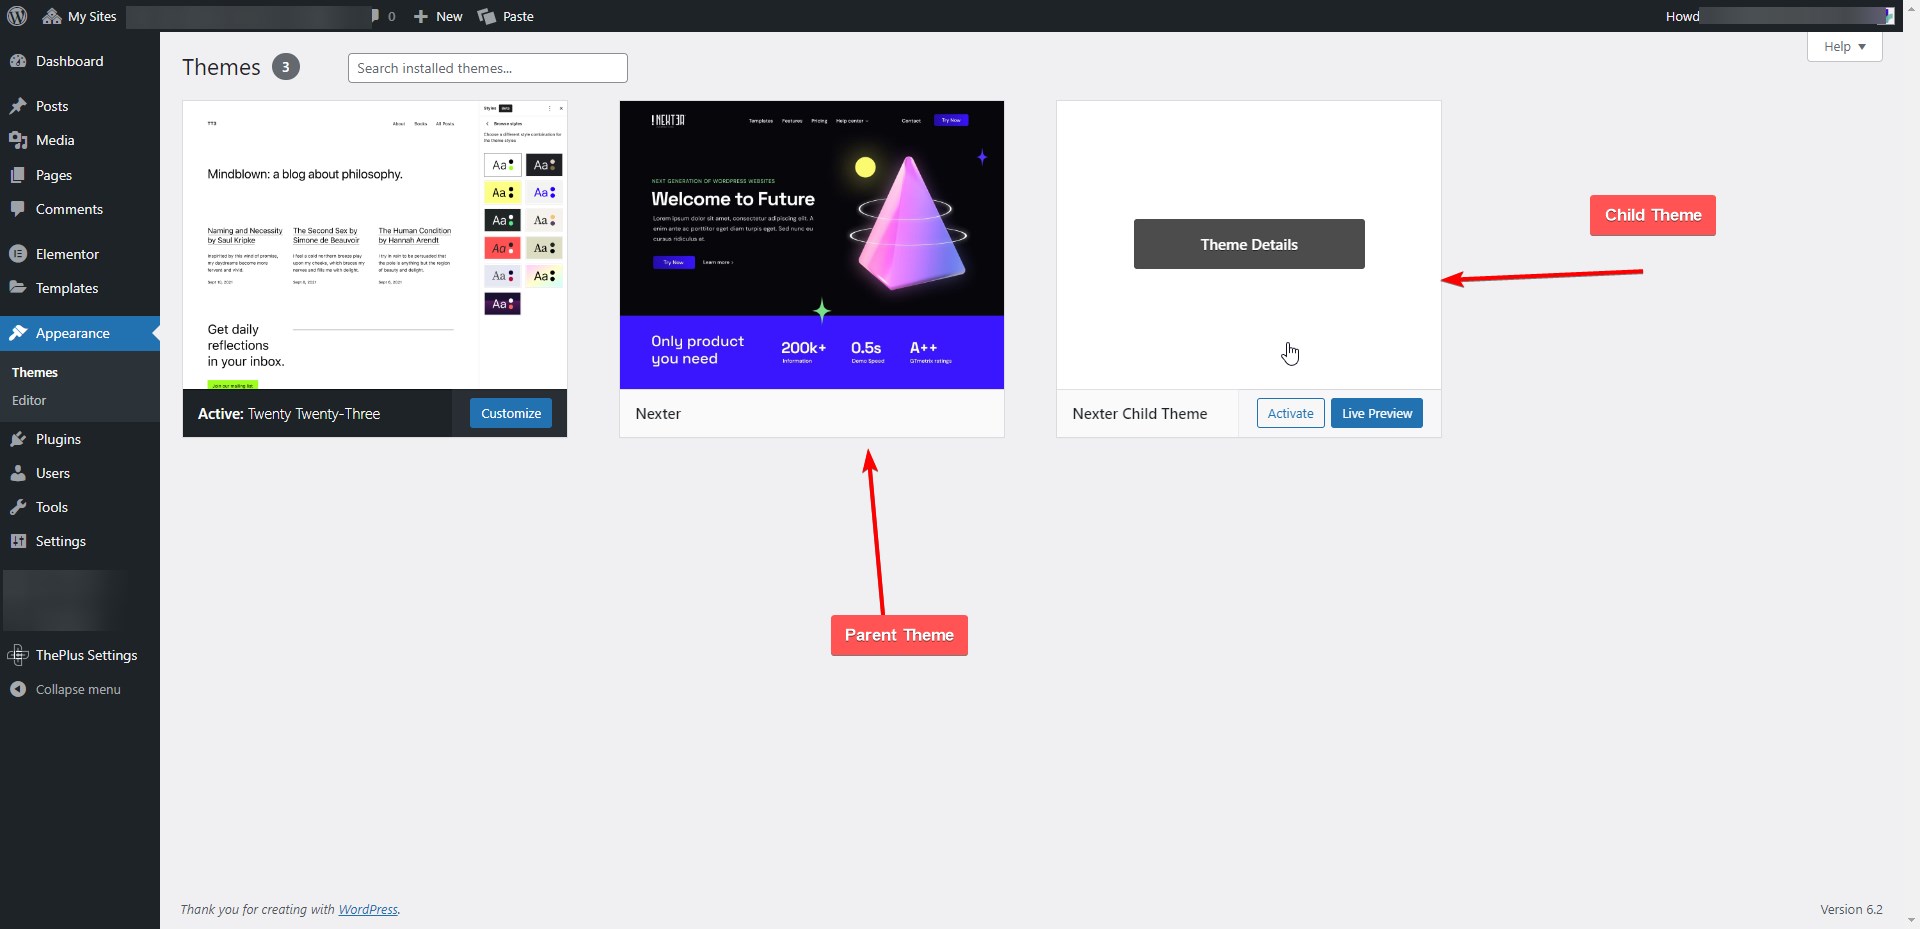Select Themes under Appearance
Image resolution: width=1920 pixels, height=929 pixels.
click(35, 372)
